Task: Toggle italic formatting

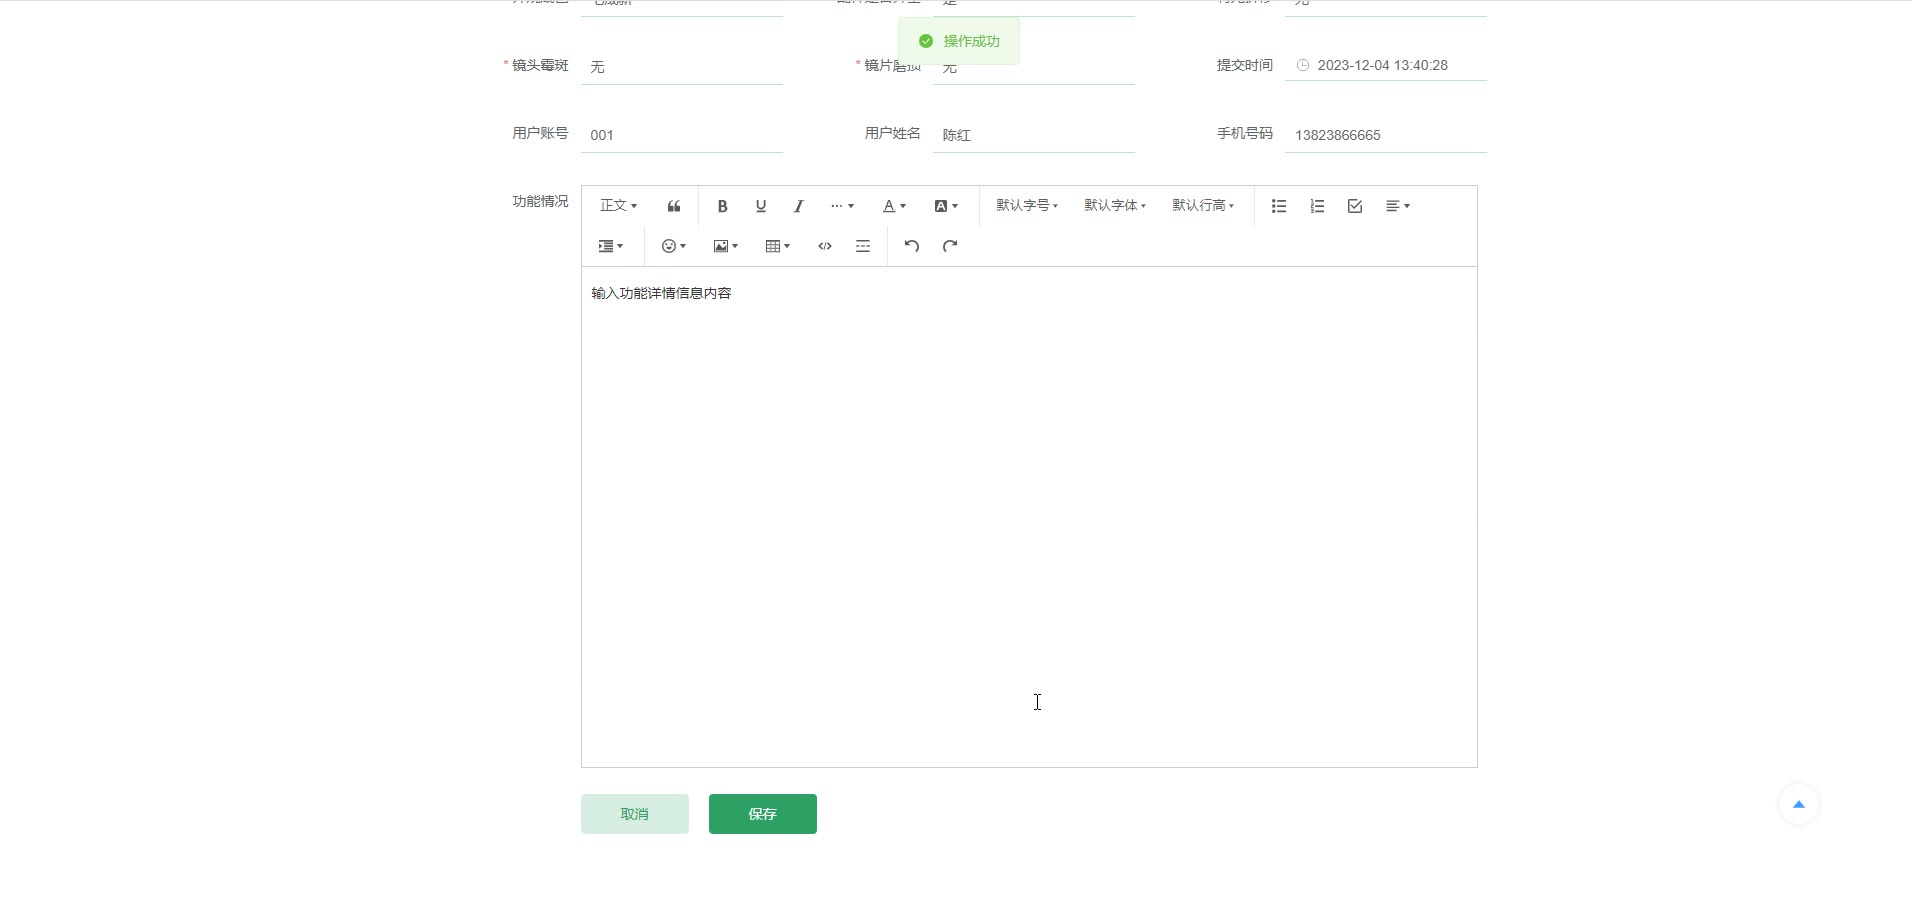Action: tap(798, 206)
